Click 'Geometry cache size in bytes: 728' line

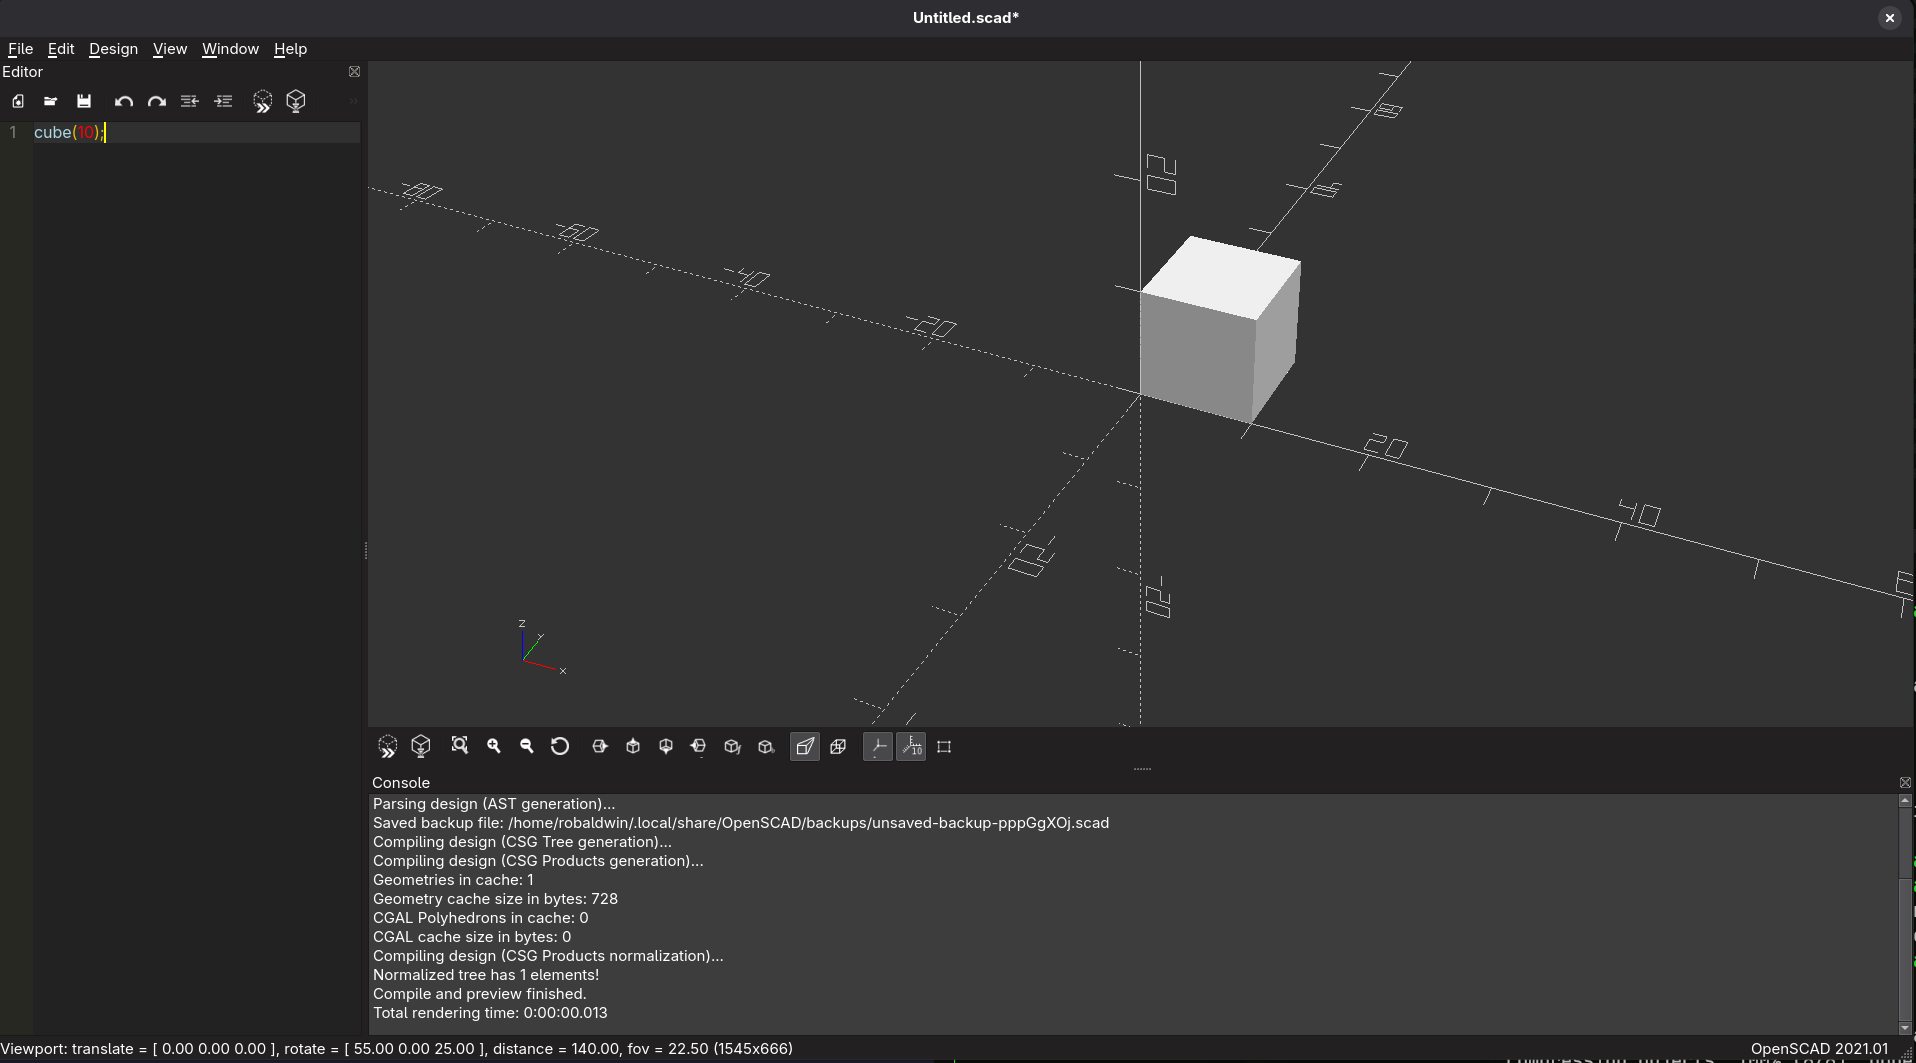click(495, 899)
